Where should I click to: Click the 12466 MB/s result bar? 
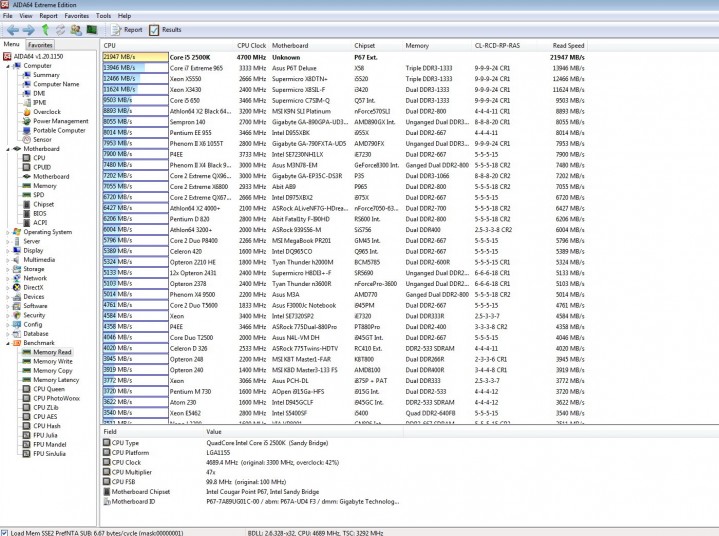[135, 78]
